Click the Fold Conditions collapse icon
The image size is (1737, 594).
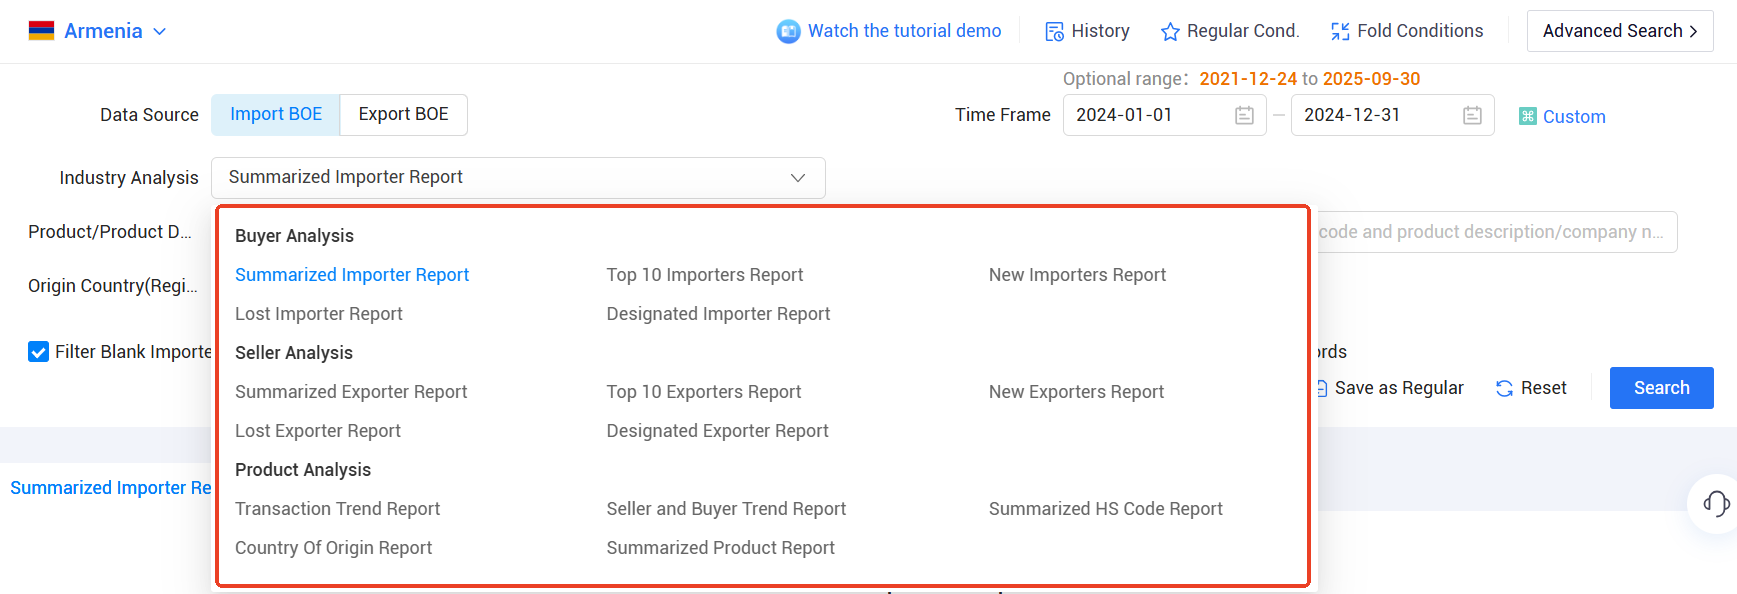tap(1340, 32)
